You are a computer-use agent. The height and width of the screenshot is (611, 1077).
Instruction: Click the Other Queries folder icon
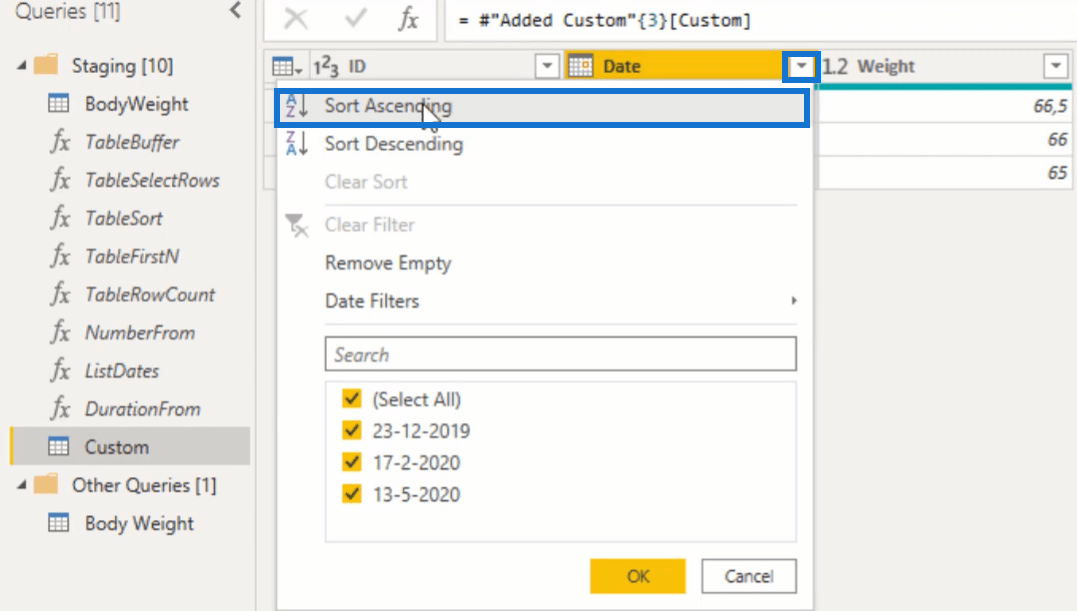coord(46,485)
